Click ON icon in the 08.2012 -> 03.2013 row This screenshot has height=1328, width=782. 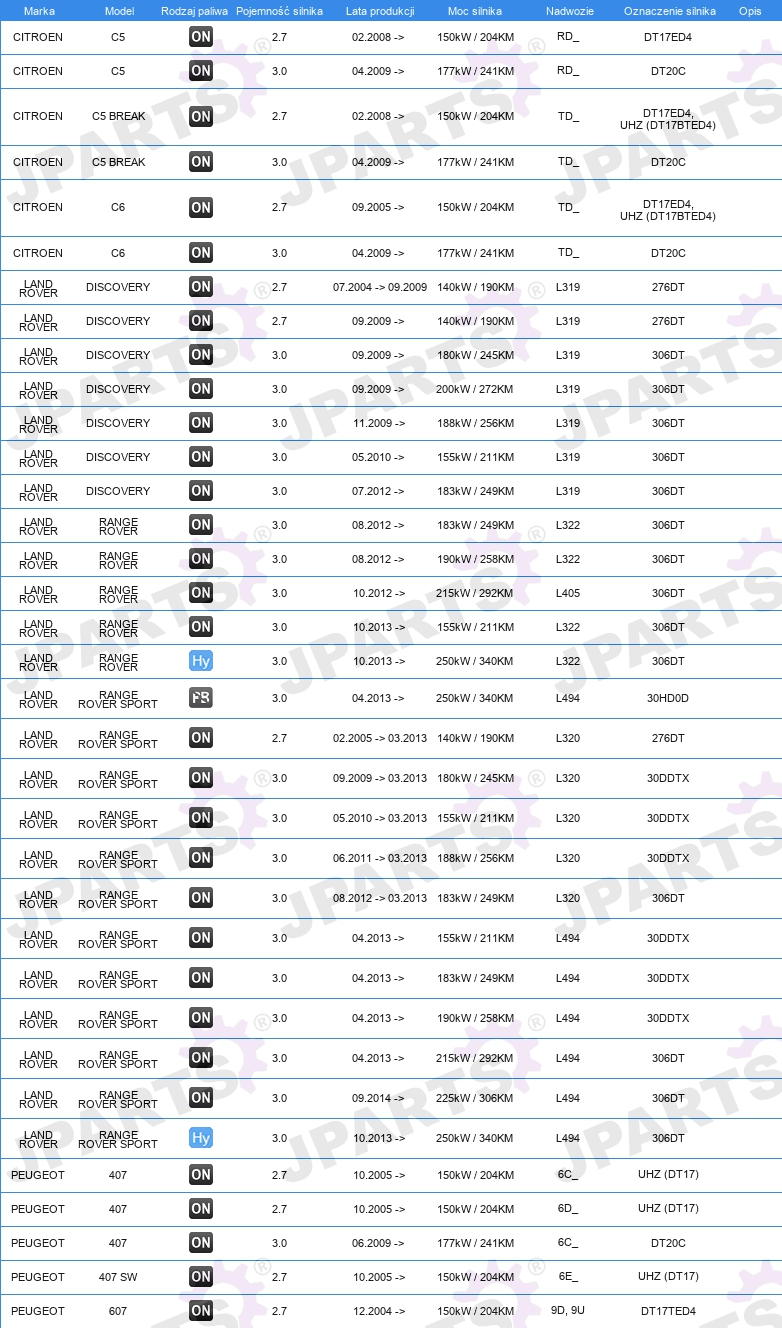tap(201, 898)
